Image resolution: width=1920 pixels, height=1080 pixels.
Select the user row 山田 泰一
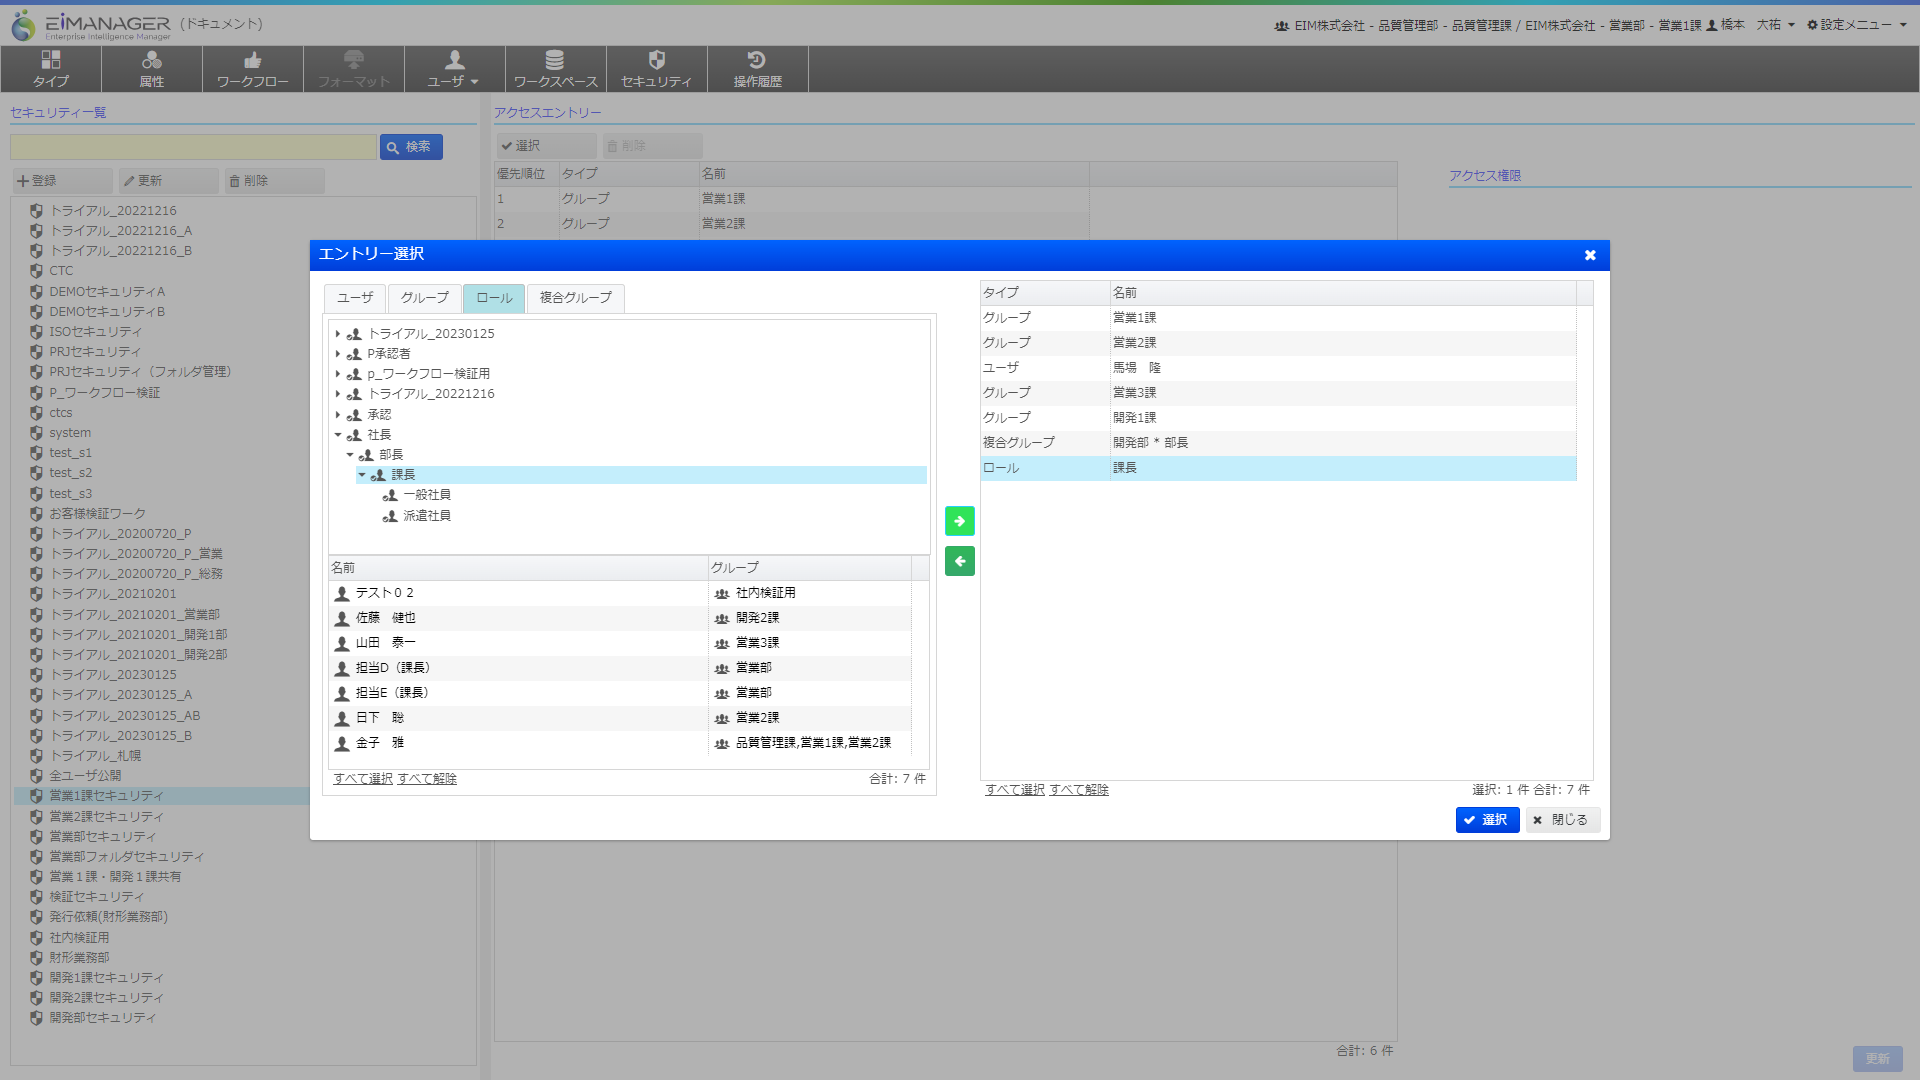pyautogui.click(x=620, y=643)
